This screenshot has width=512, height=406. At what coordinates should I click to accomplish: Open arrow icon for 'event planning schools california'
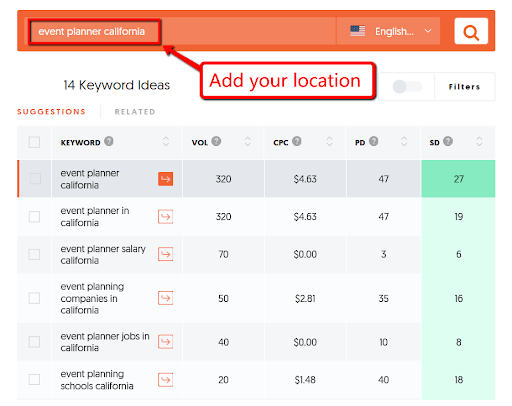coord(165,380)
